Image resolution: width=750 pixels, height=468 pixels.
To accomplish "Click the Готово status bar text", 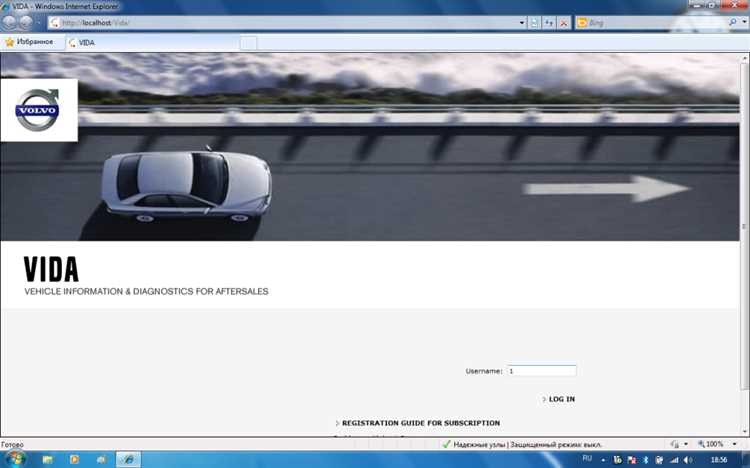I will coord(12,445).
